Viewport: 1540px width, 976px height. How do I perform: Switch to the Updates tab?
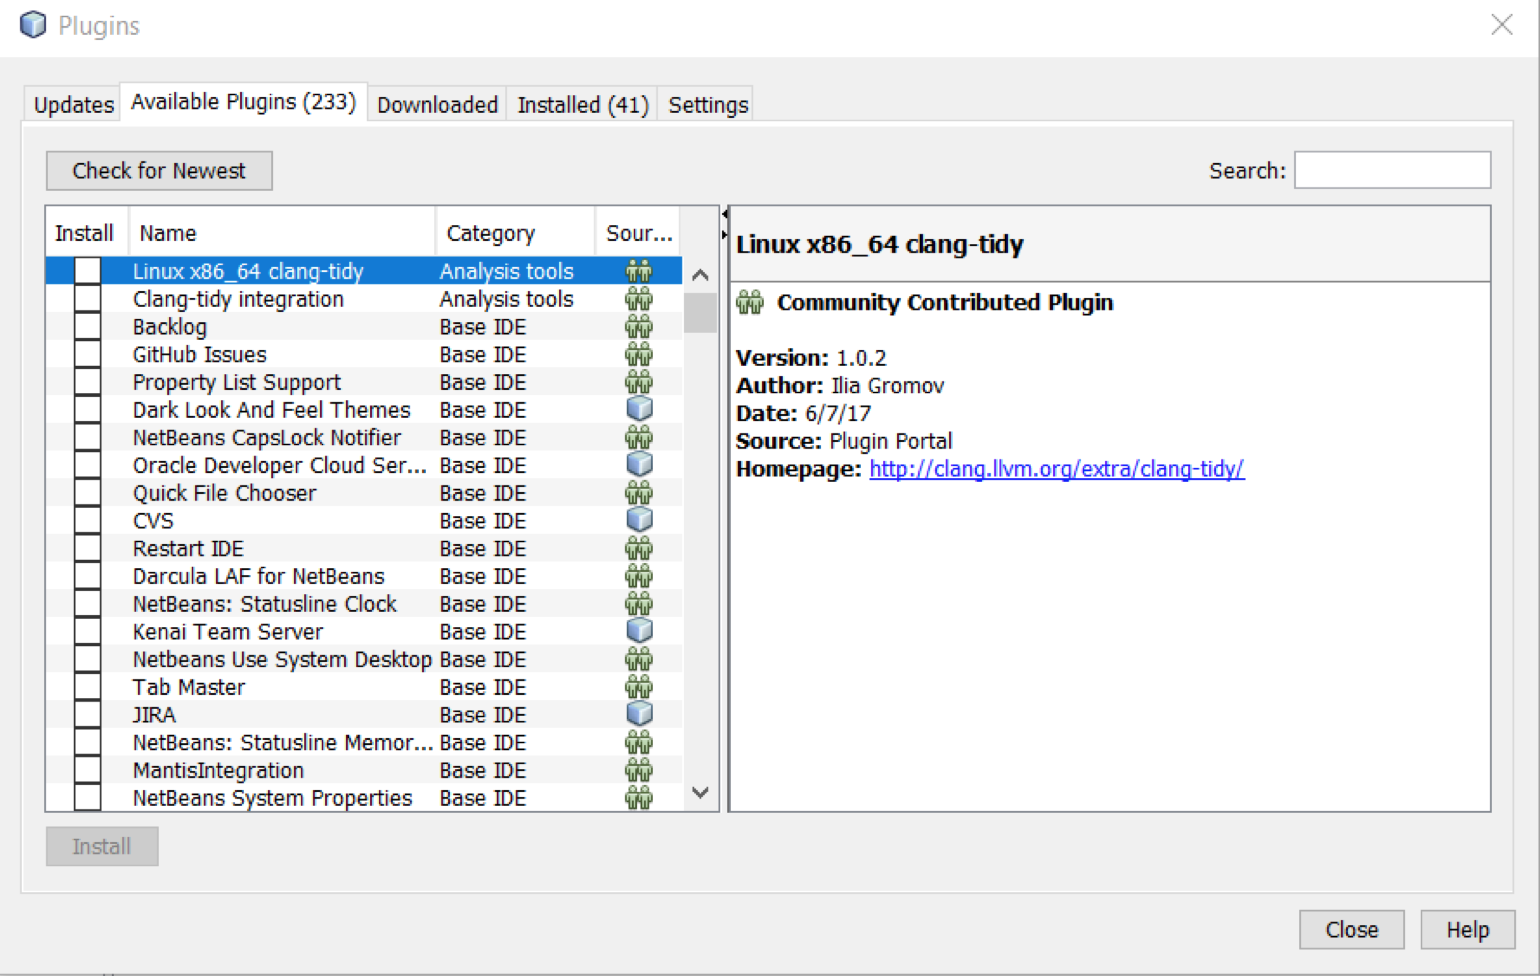[x=73, y=105]
